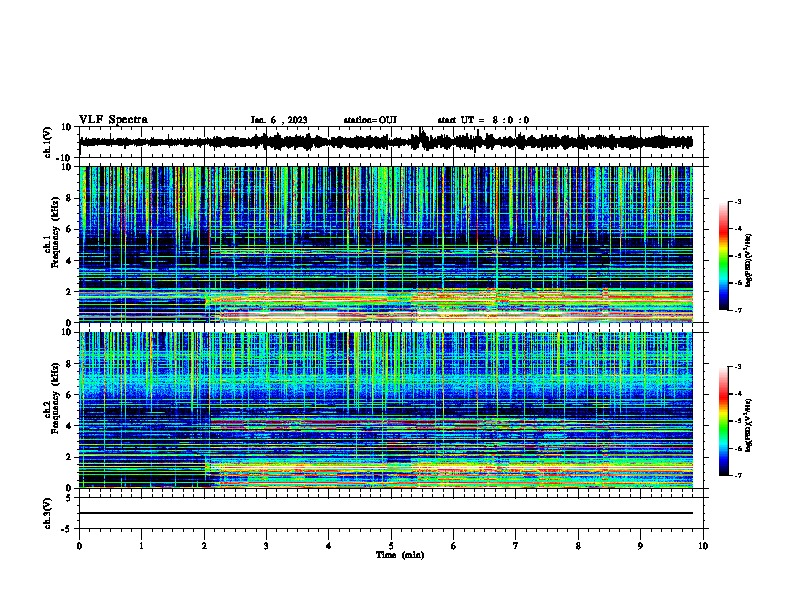Click time axis tick label "8"

point(578,546)
